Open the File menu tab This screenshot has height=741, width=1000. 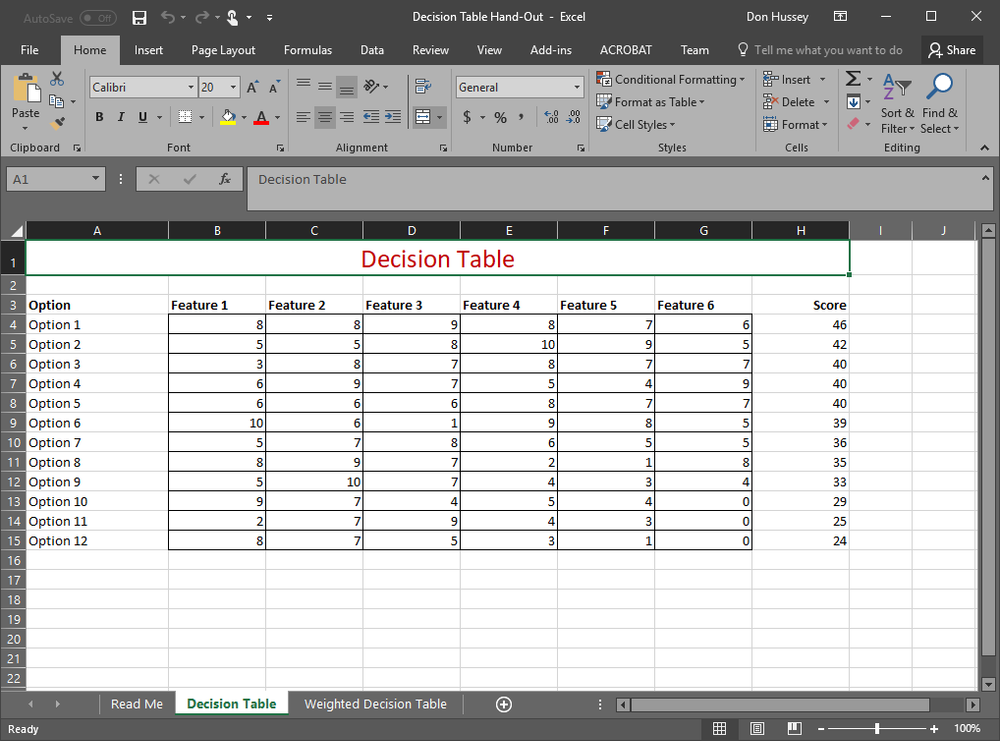[x=29, y=50]
